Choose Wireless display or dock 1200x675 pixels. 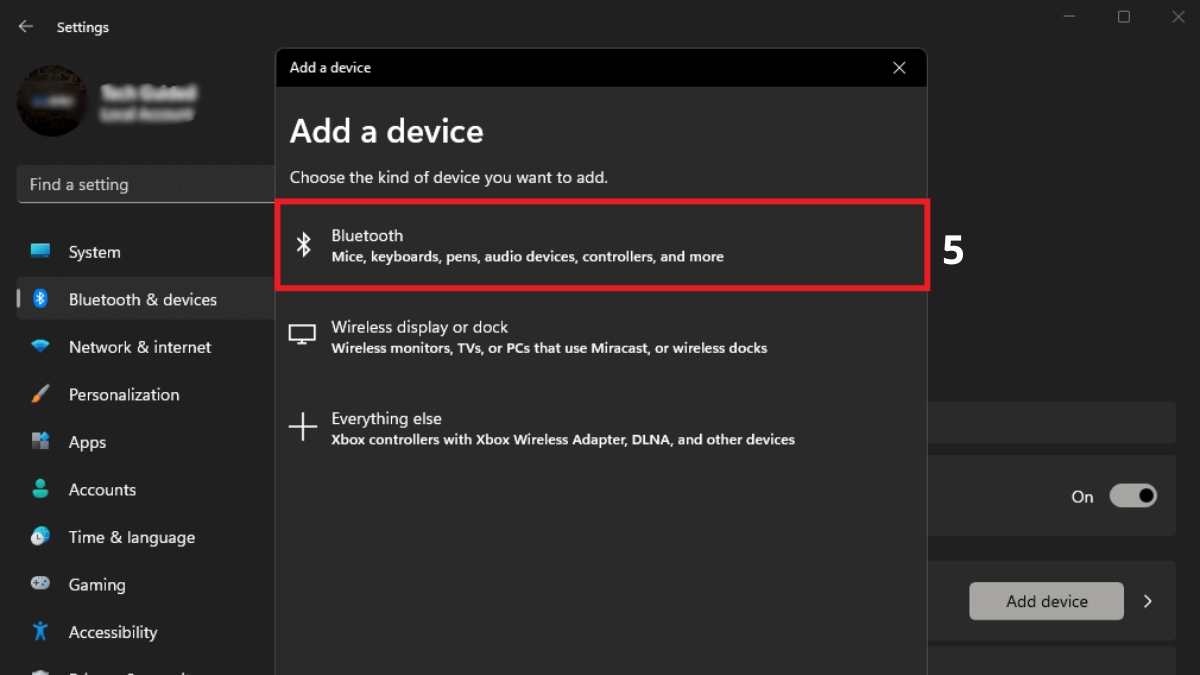click(x=602, y=337)
